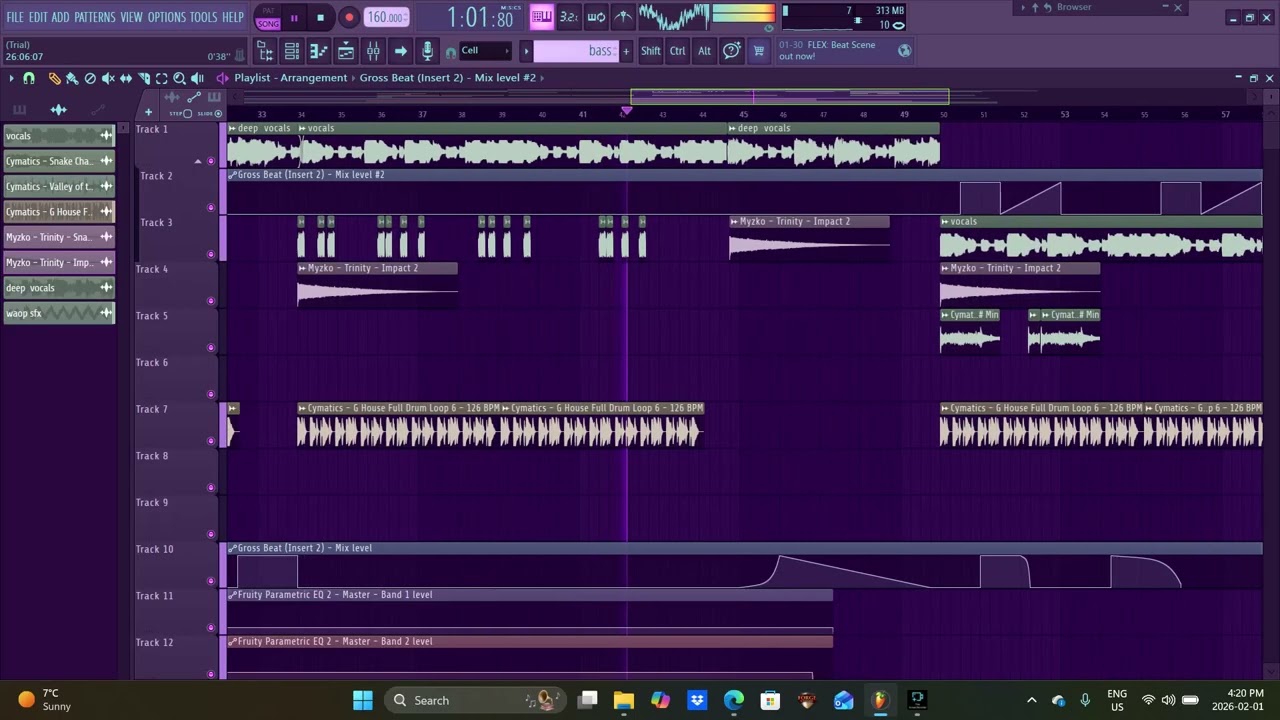Open the Browser panel options arrow
The width and height of the screenshot is (1280, 720).
pos(1023,7)
